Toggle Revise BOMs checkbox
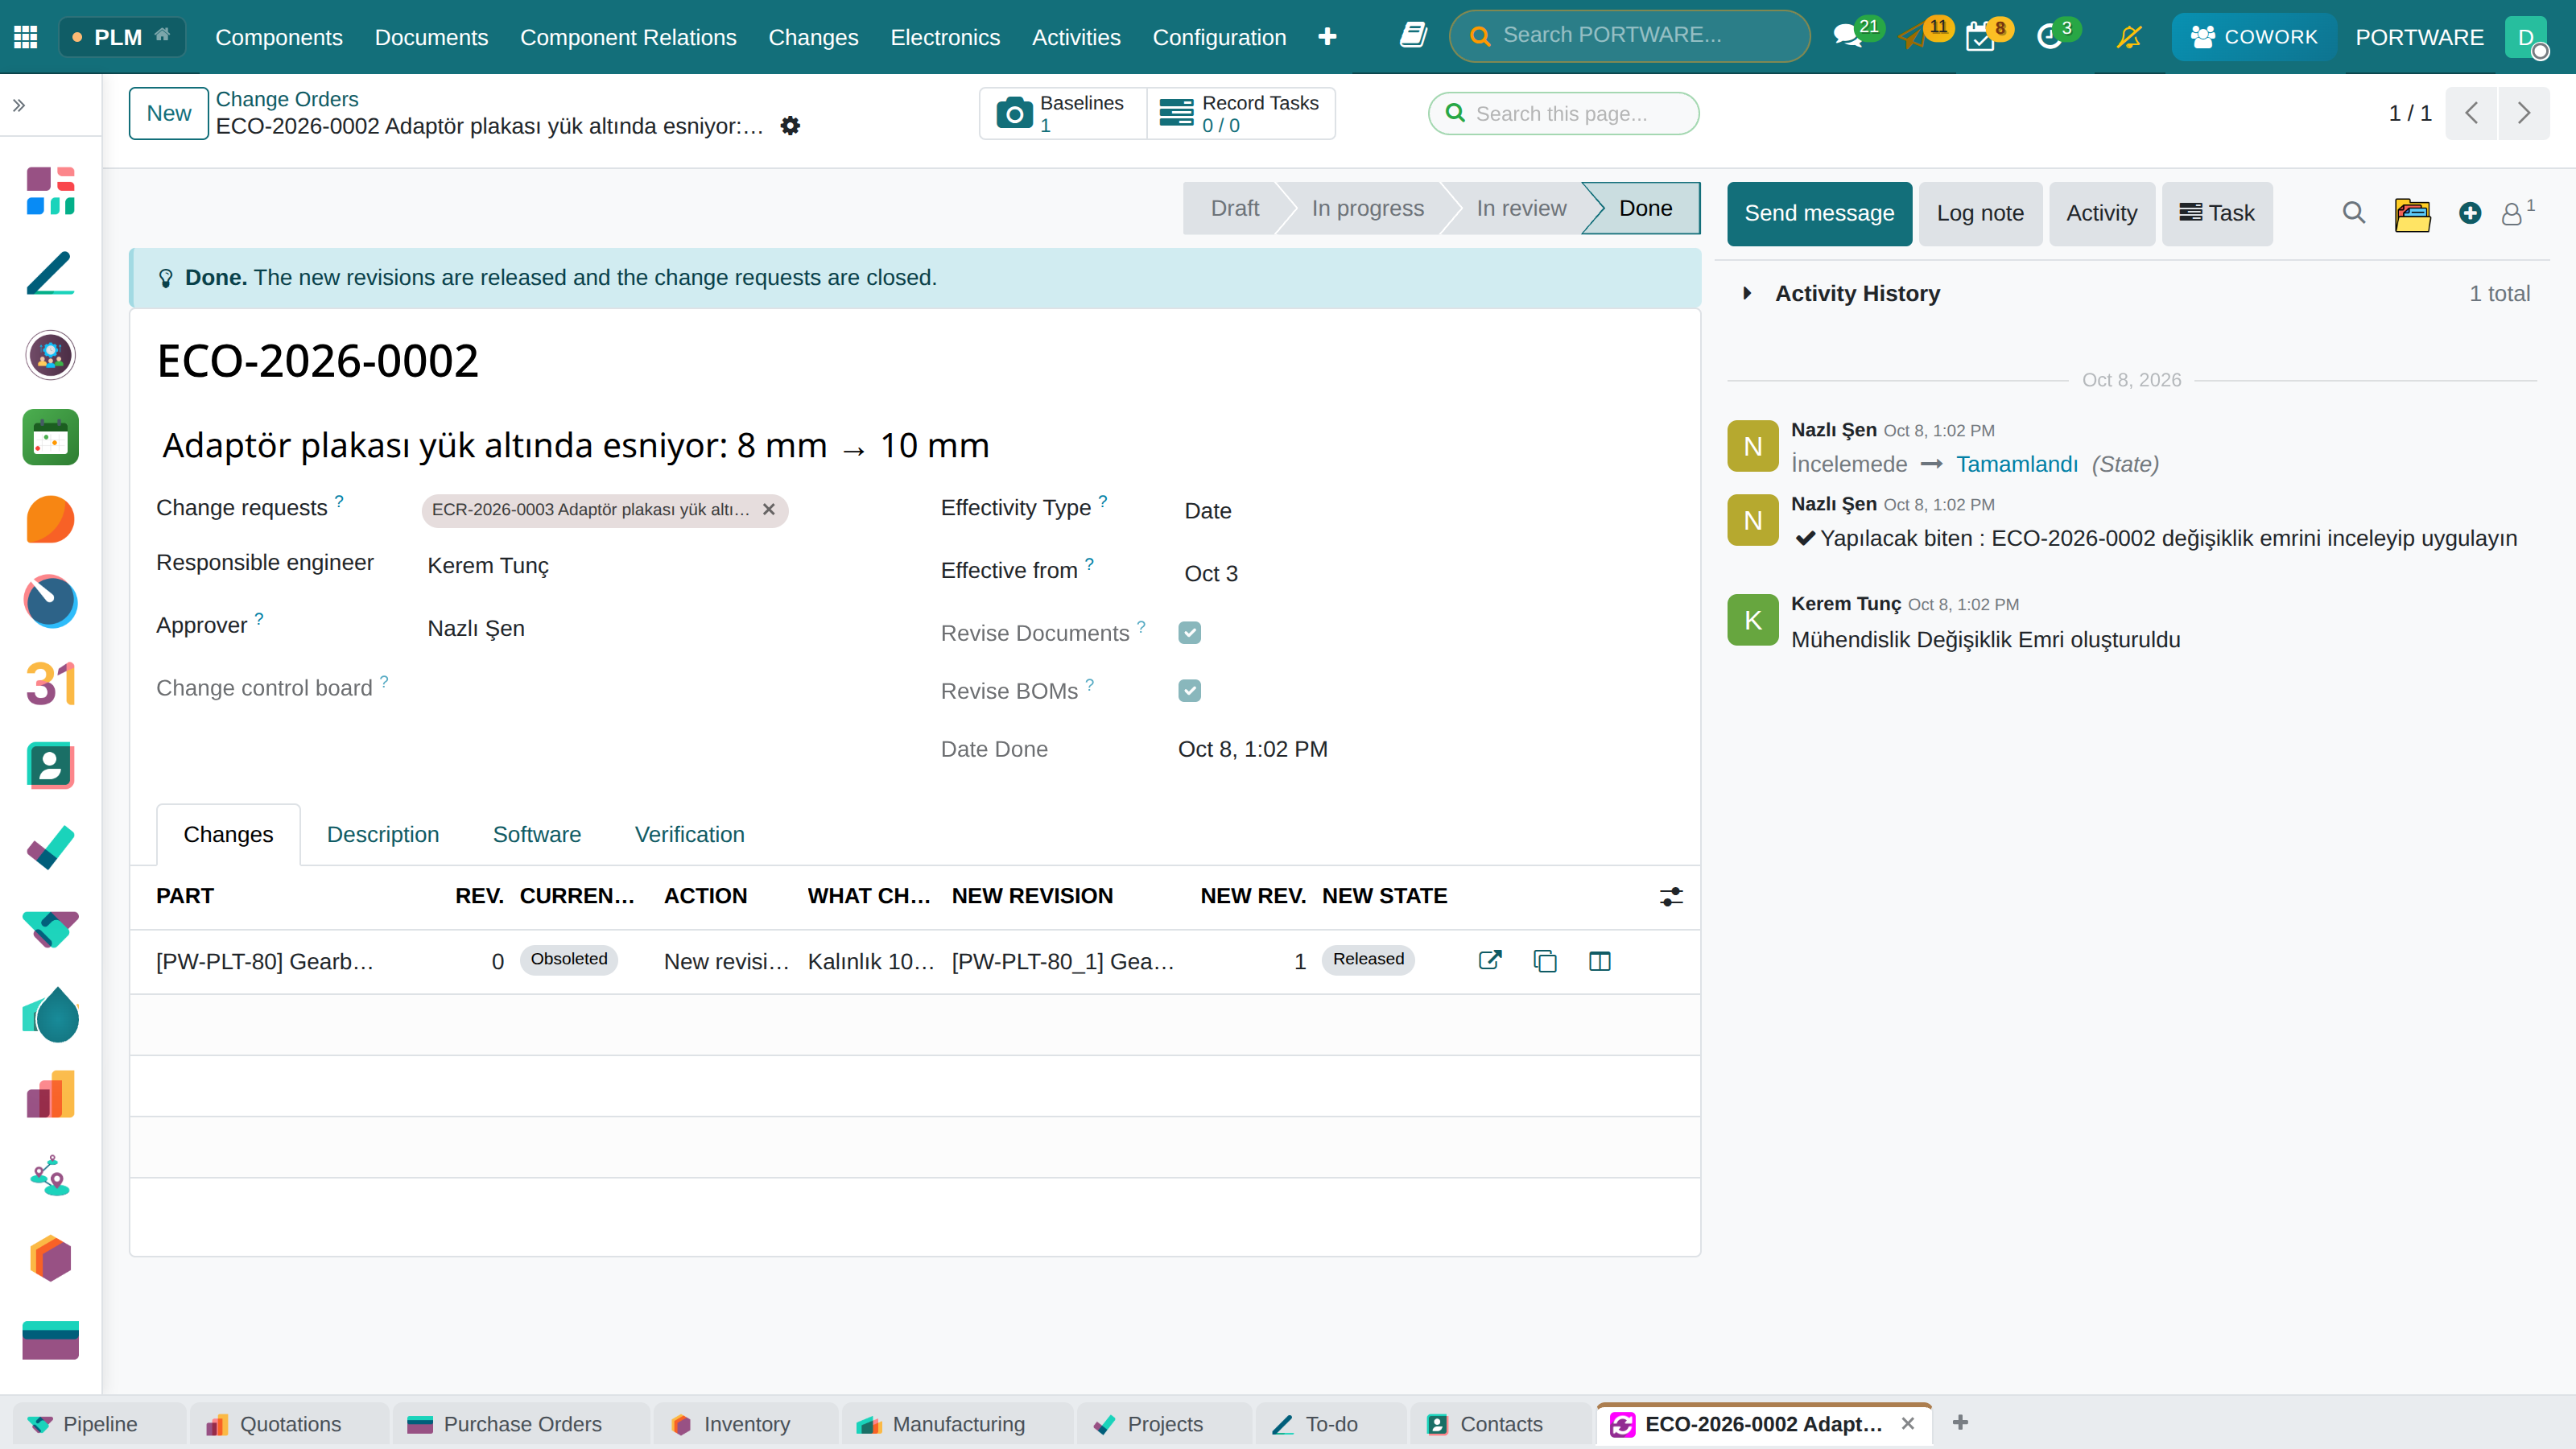 pyautogui.click(x=1189, y=691)
